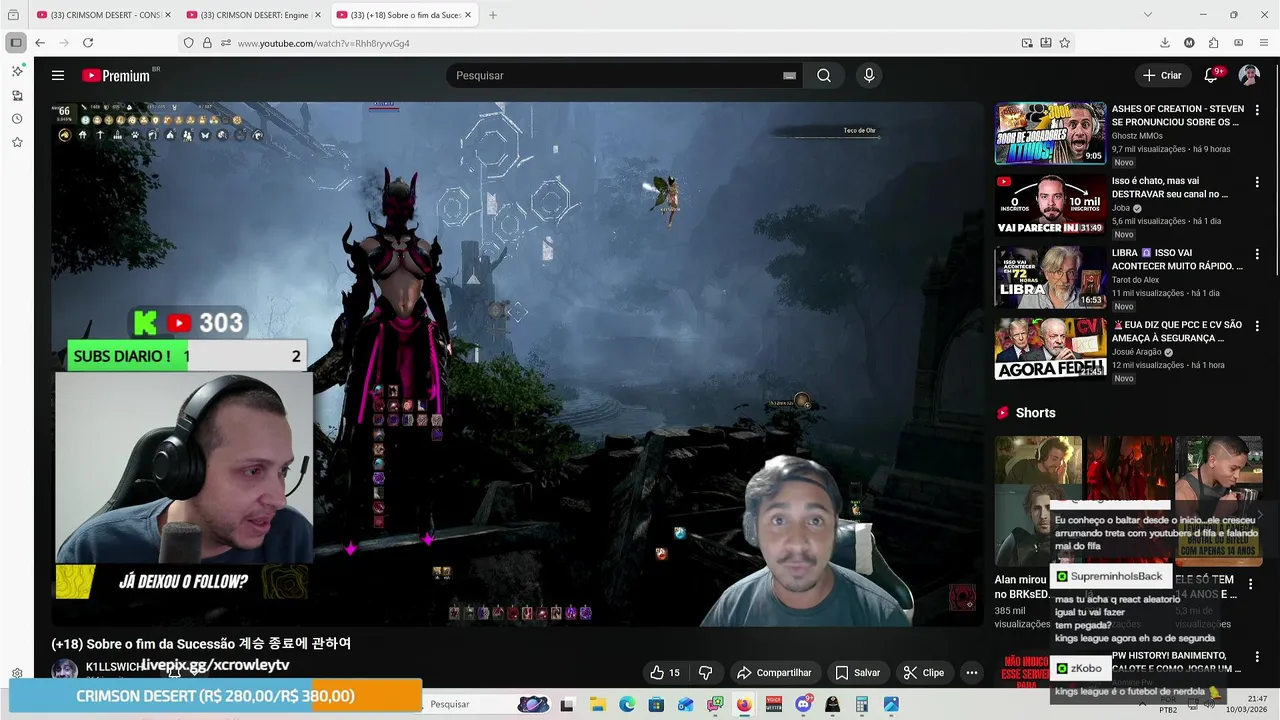The height and width of the screenshot is (720, 1280).
Task: Open YouTube notifications bell
Action: point(1211,75)
